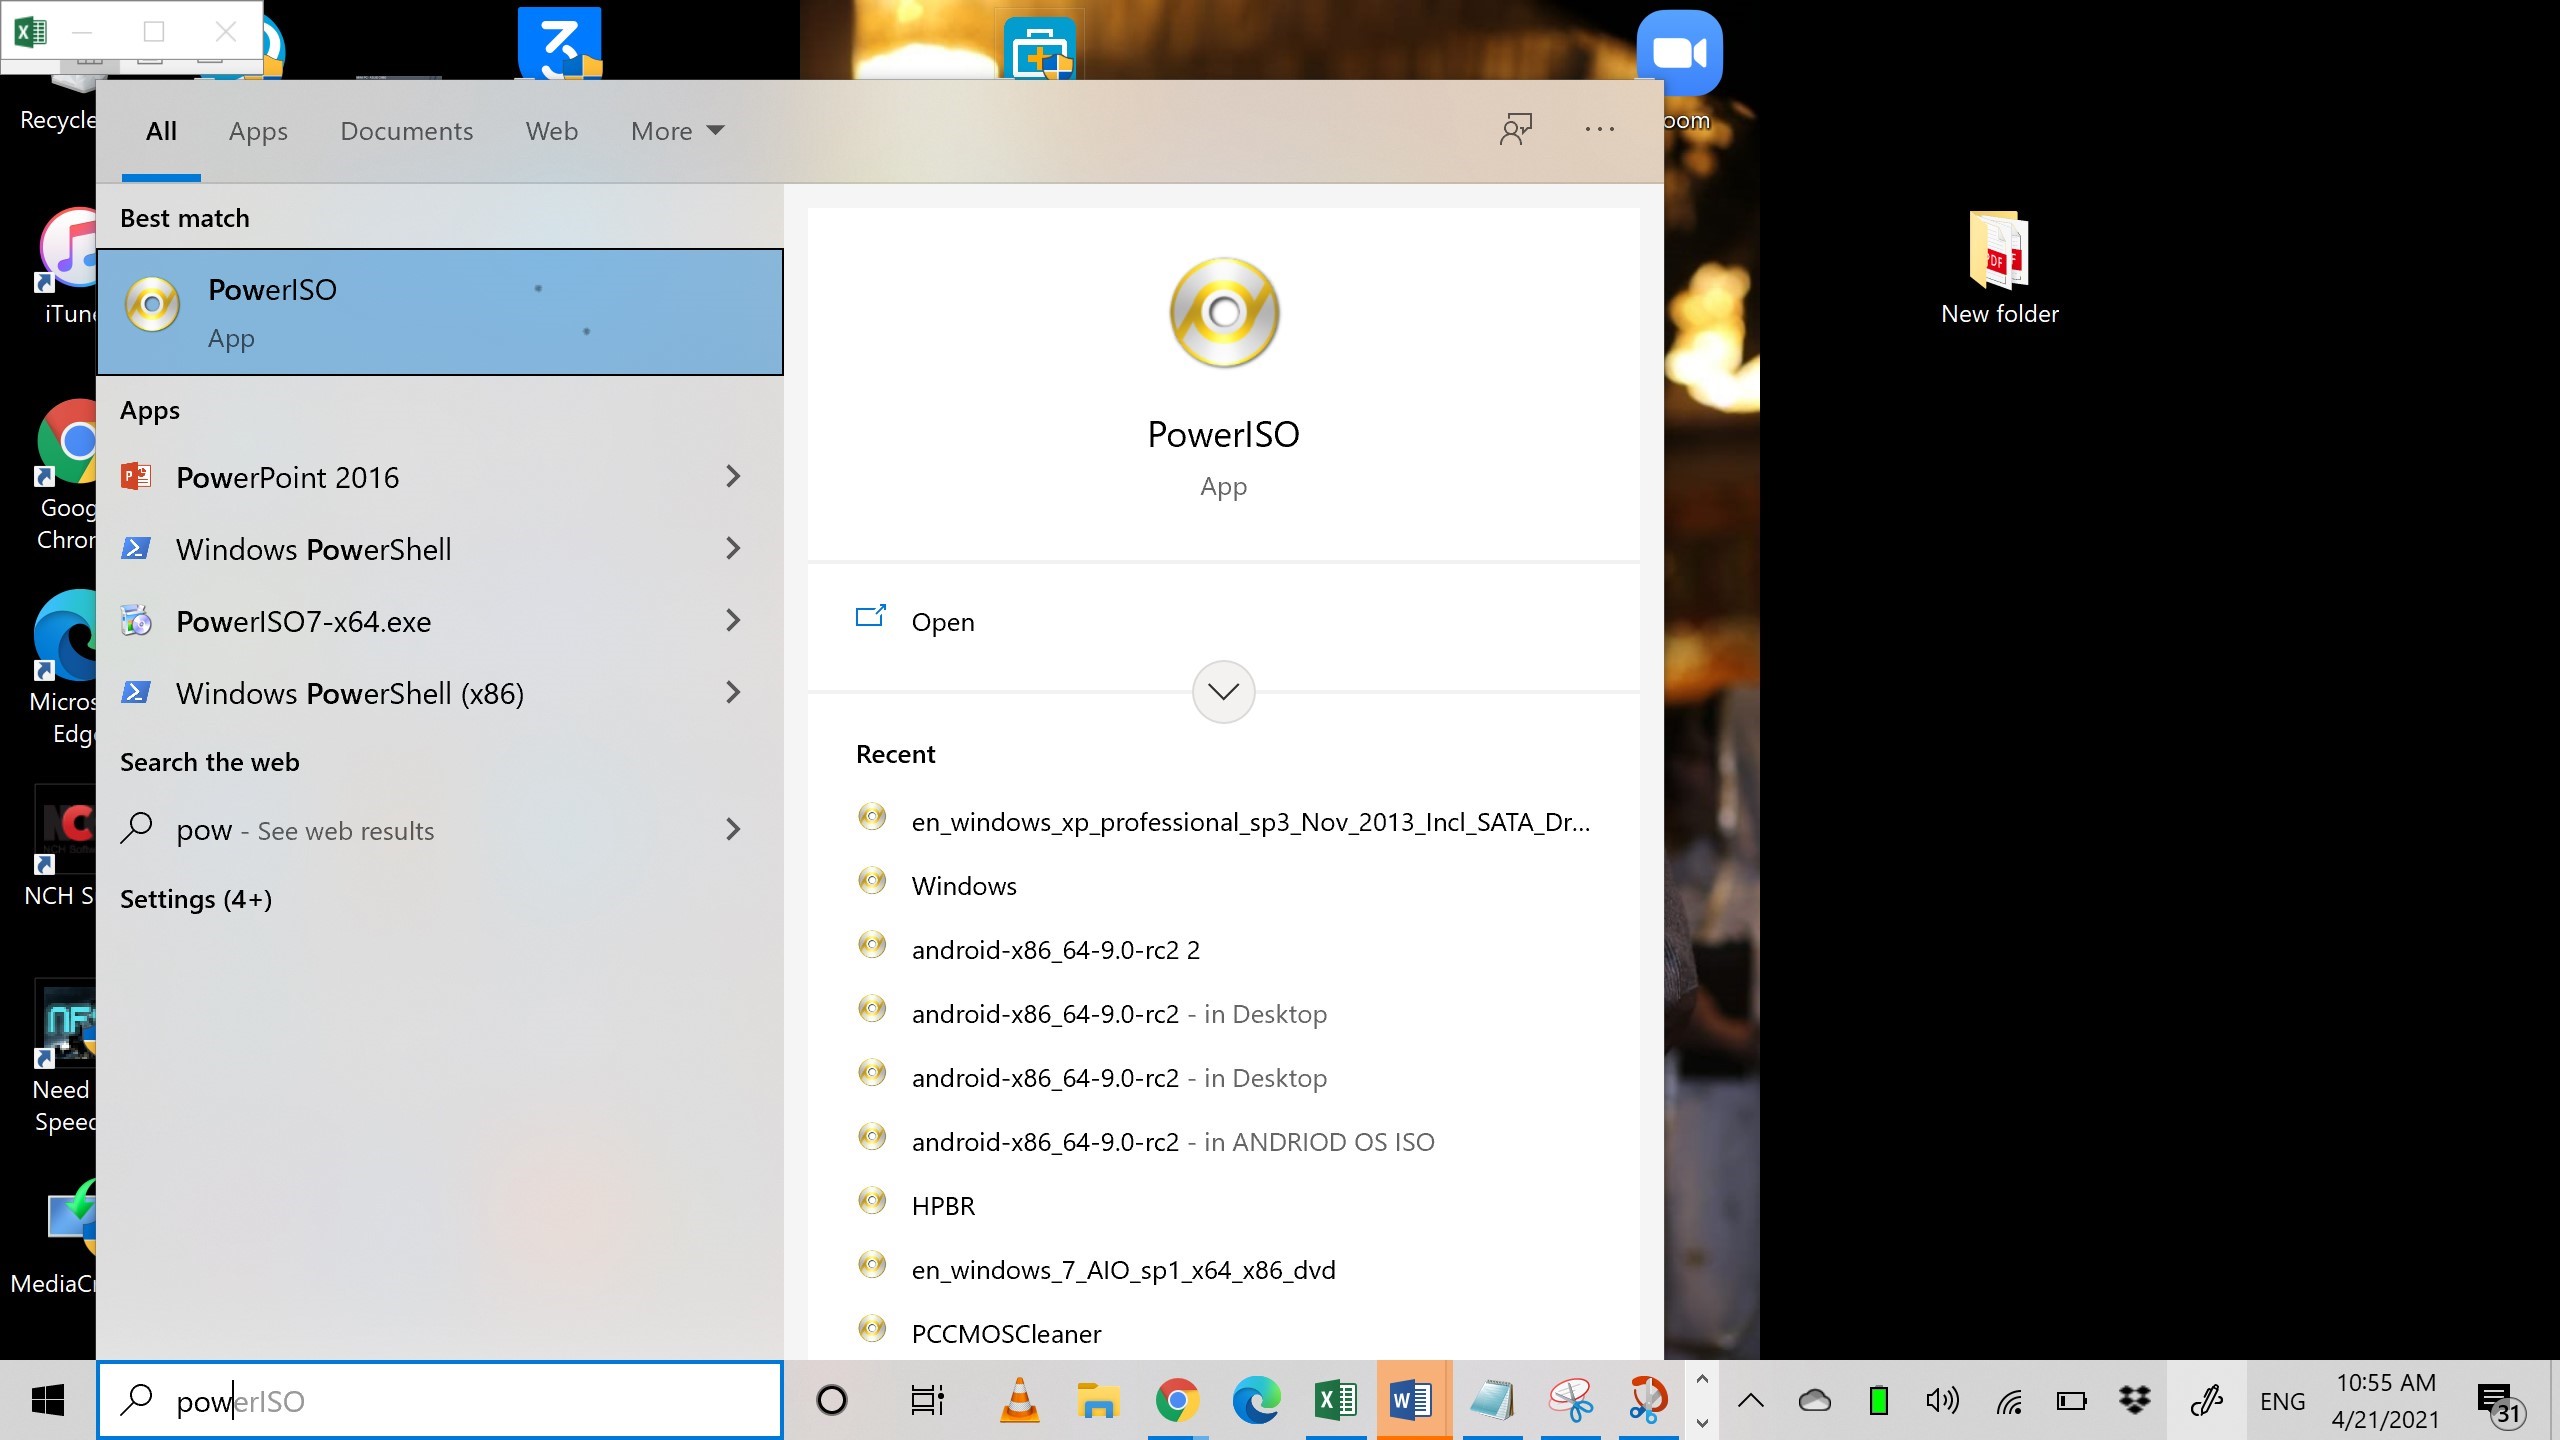Expand Settings (4+) results group
Image resolution: width=2560 pixels, height=1440 pixels.
pos(196,899)
